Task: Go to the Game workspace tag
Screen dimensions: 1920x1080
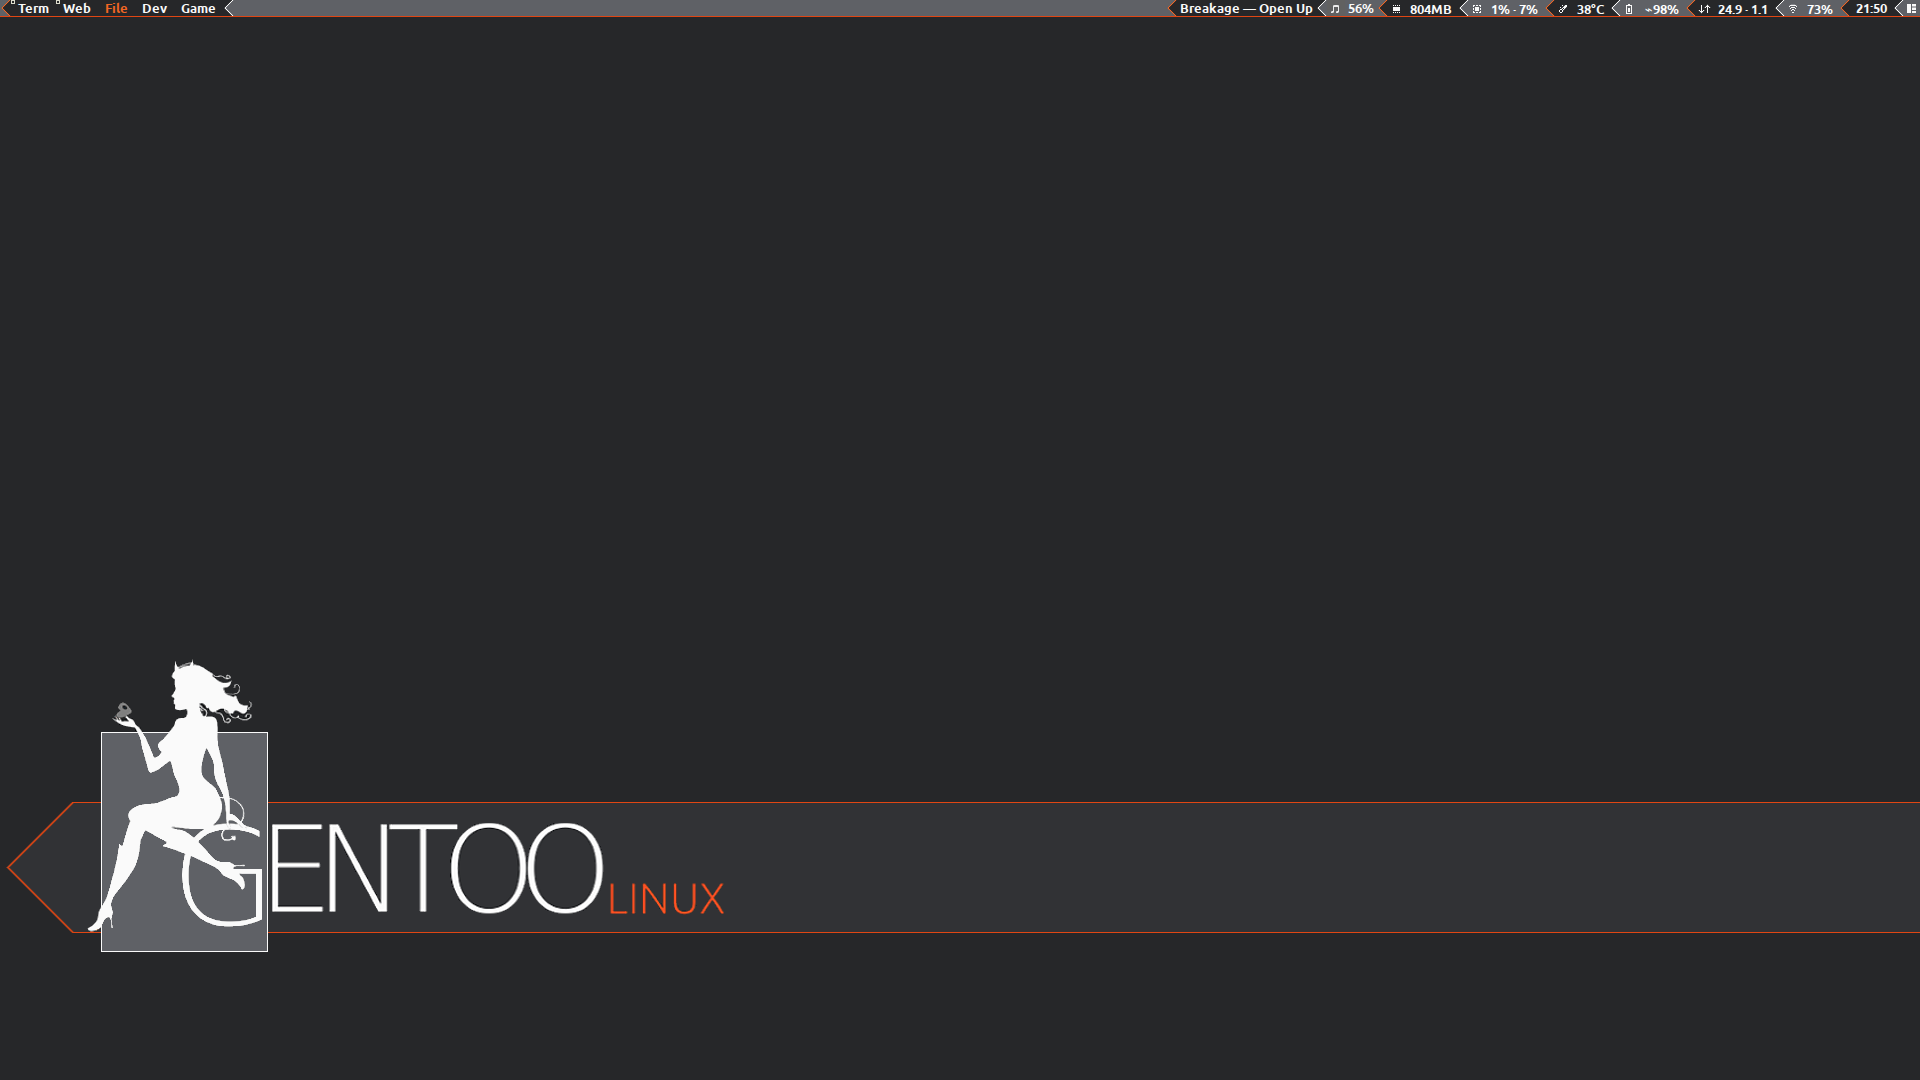Action: point(198,8)
